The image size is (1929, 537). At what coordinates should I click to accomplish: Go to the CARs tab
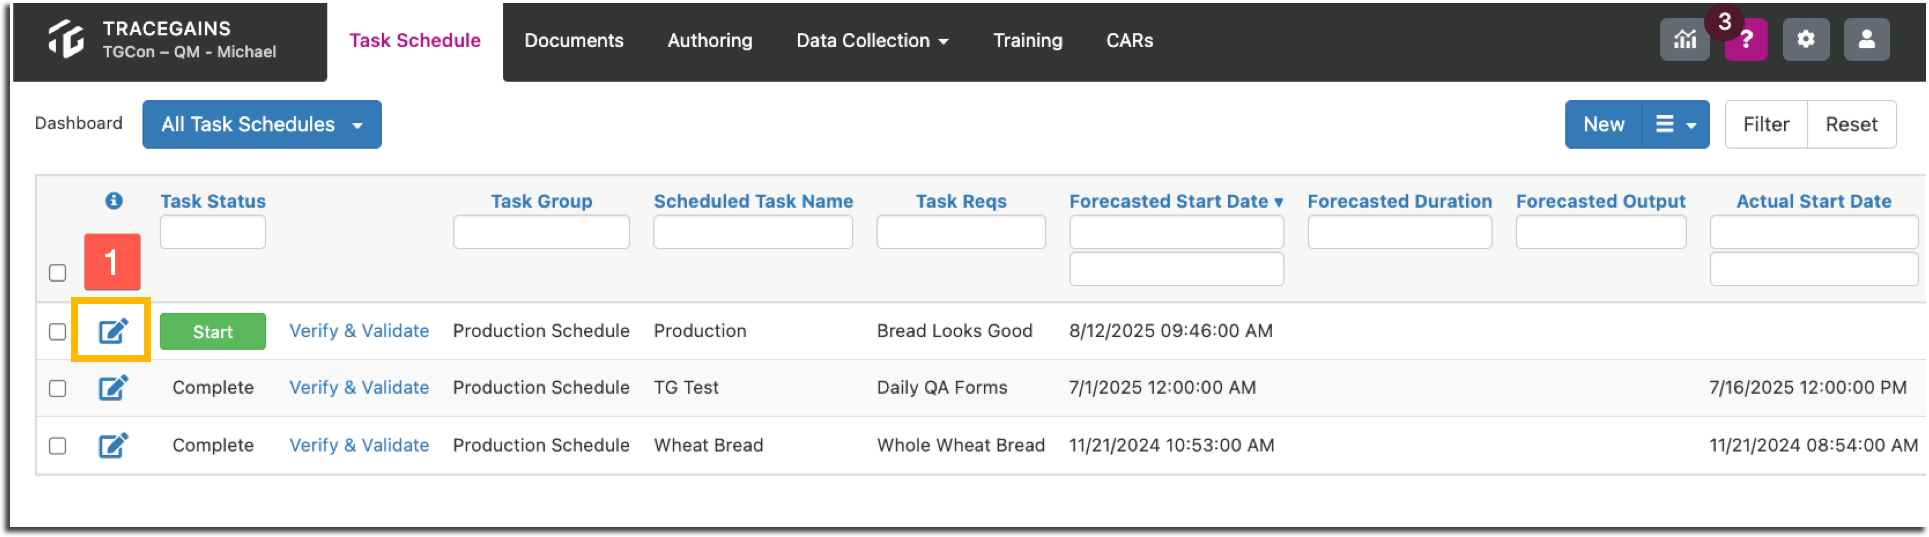click(1130, 40)
